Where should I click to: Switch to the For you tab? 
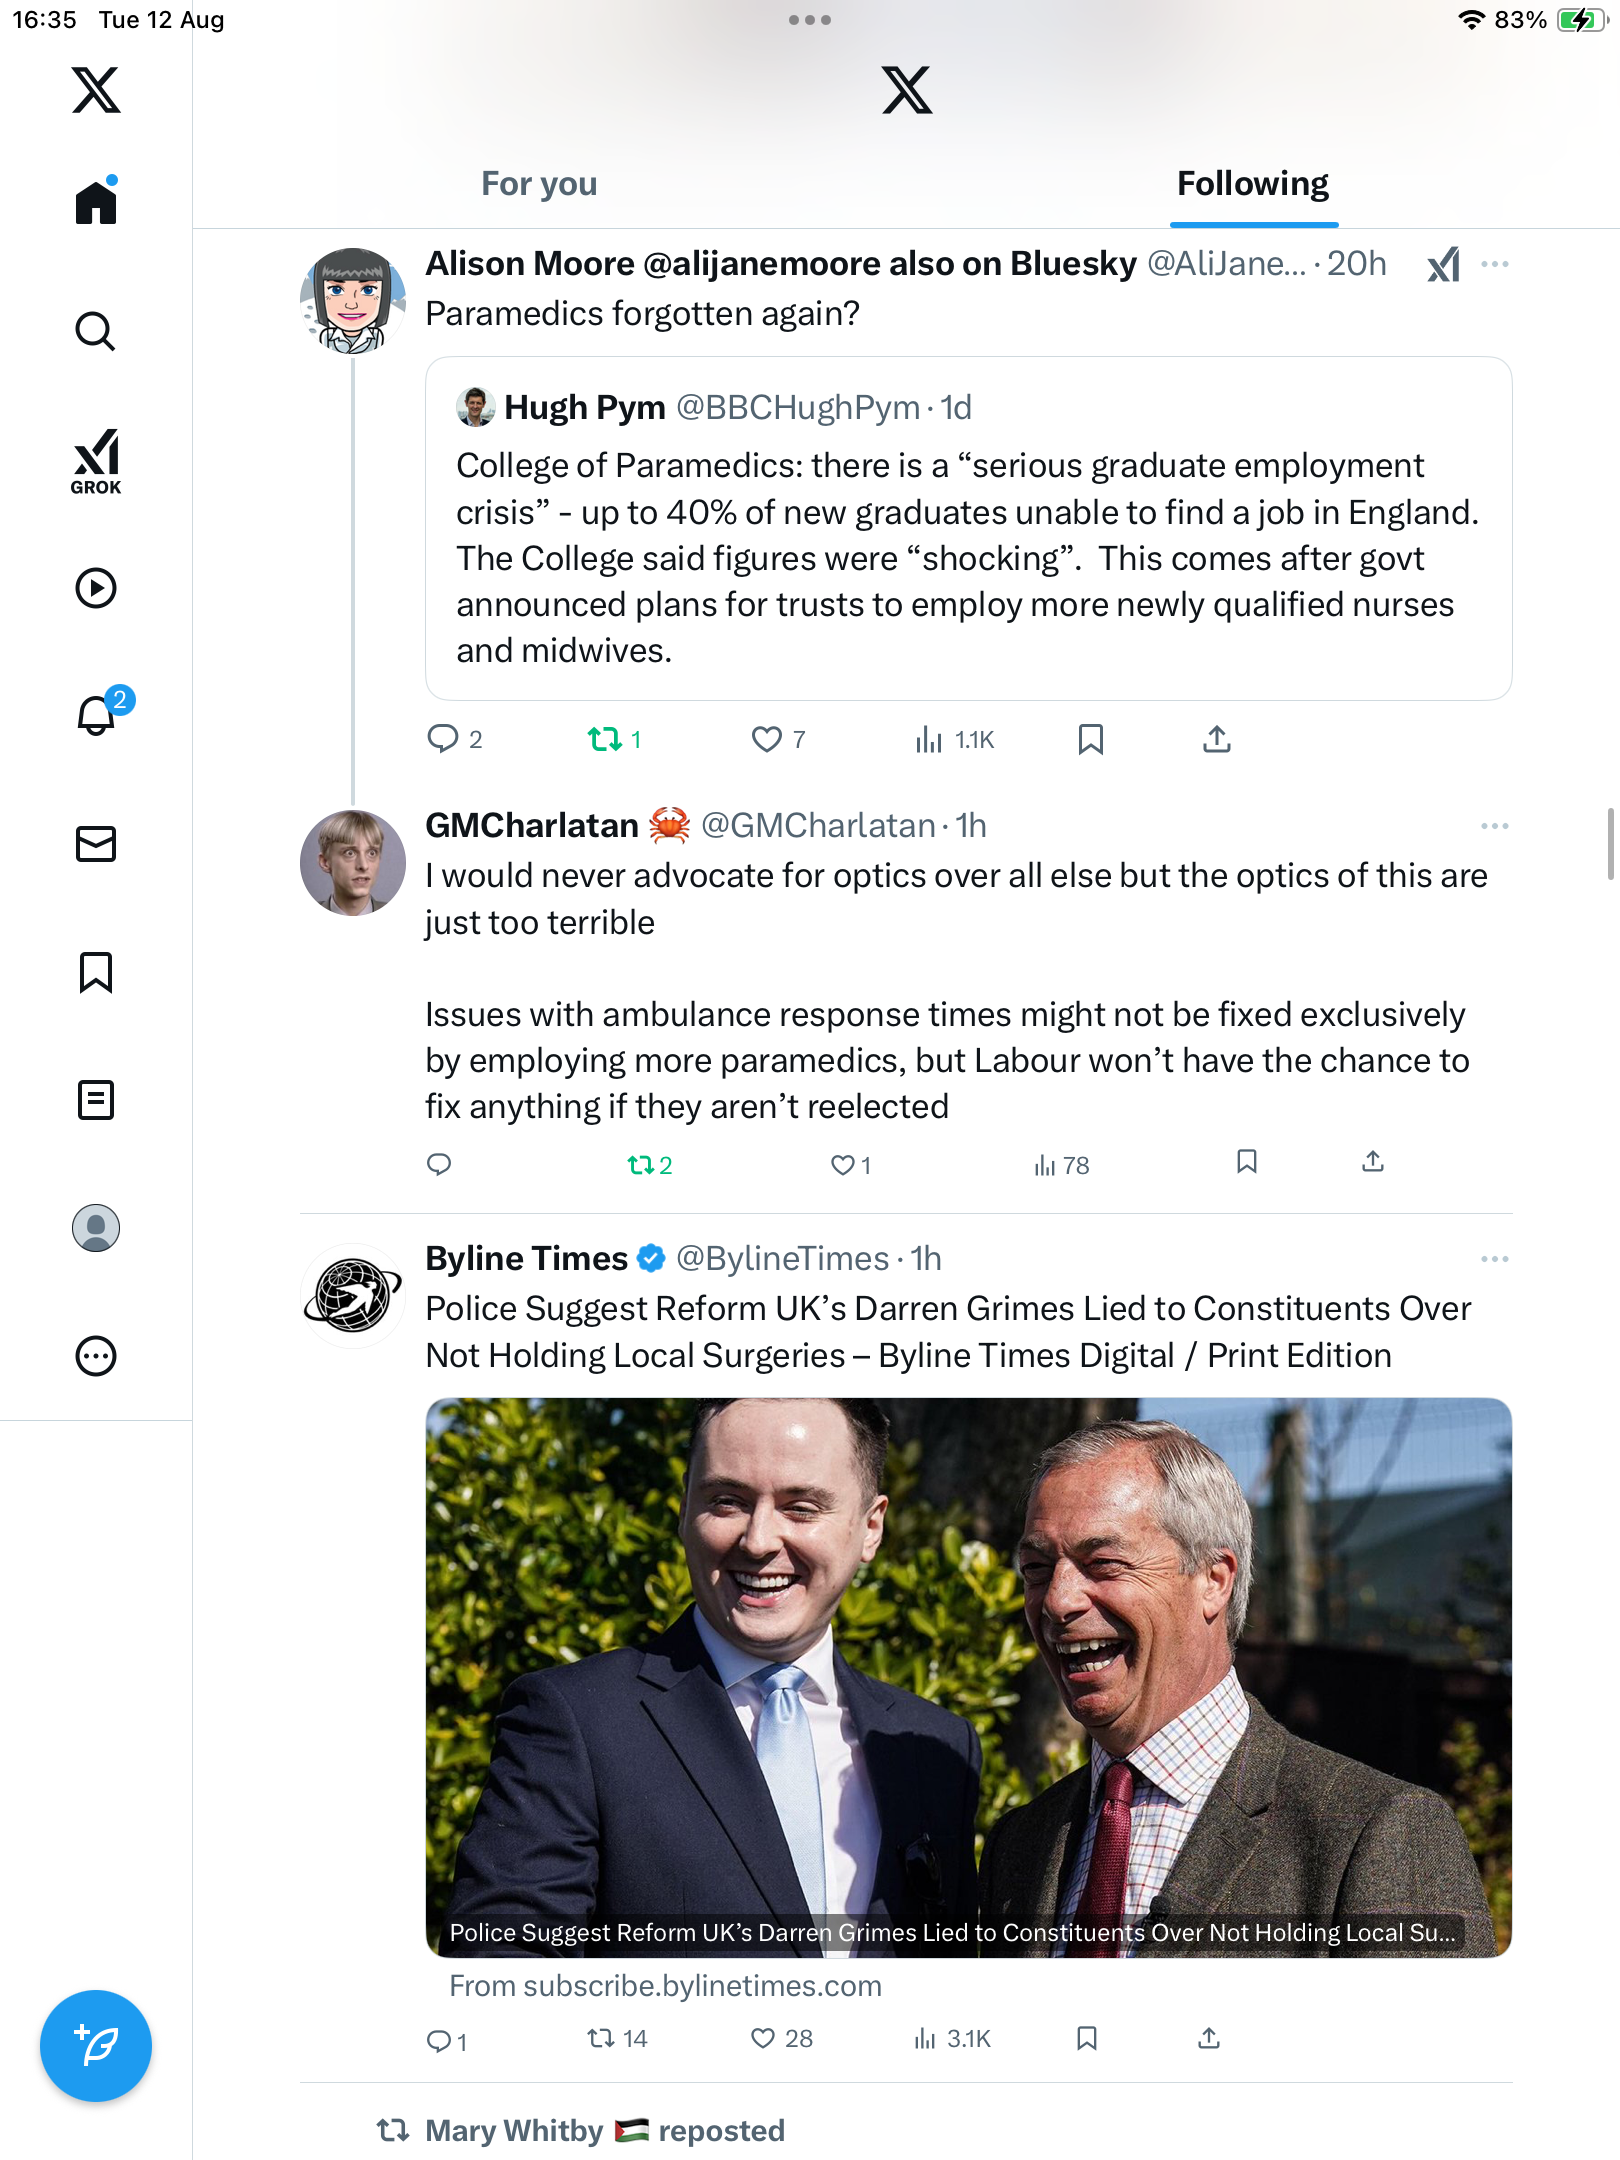coord(539,184)
